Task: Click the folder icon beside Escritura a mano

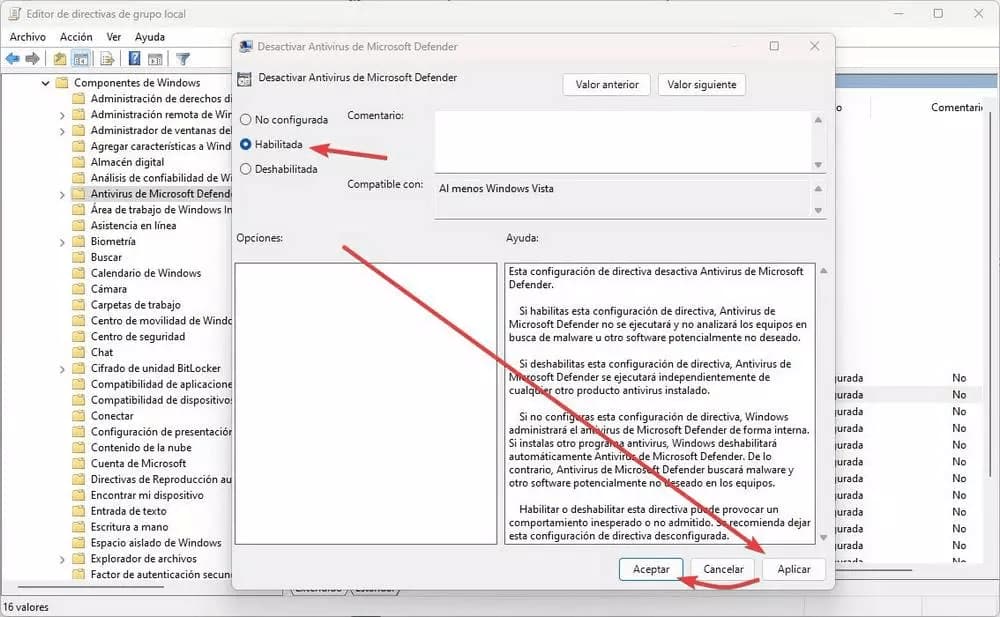Action: click(78, 527)
